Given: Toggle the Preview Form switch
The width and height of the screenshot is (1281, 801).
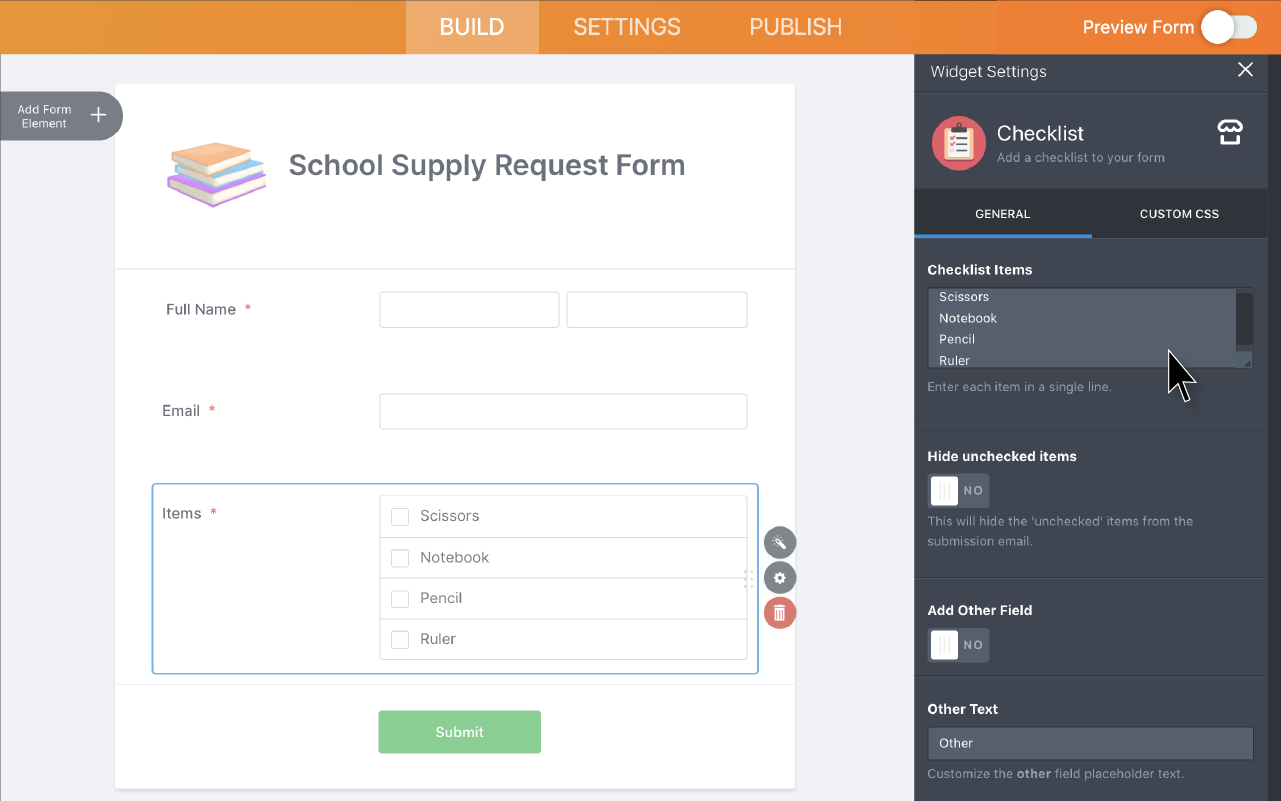Looking at the screenshot, I should point(1229,27).
